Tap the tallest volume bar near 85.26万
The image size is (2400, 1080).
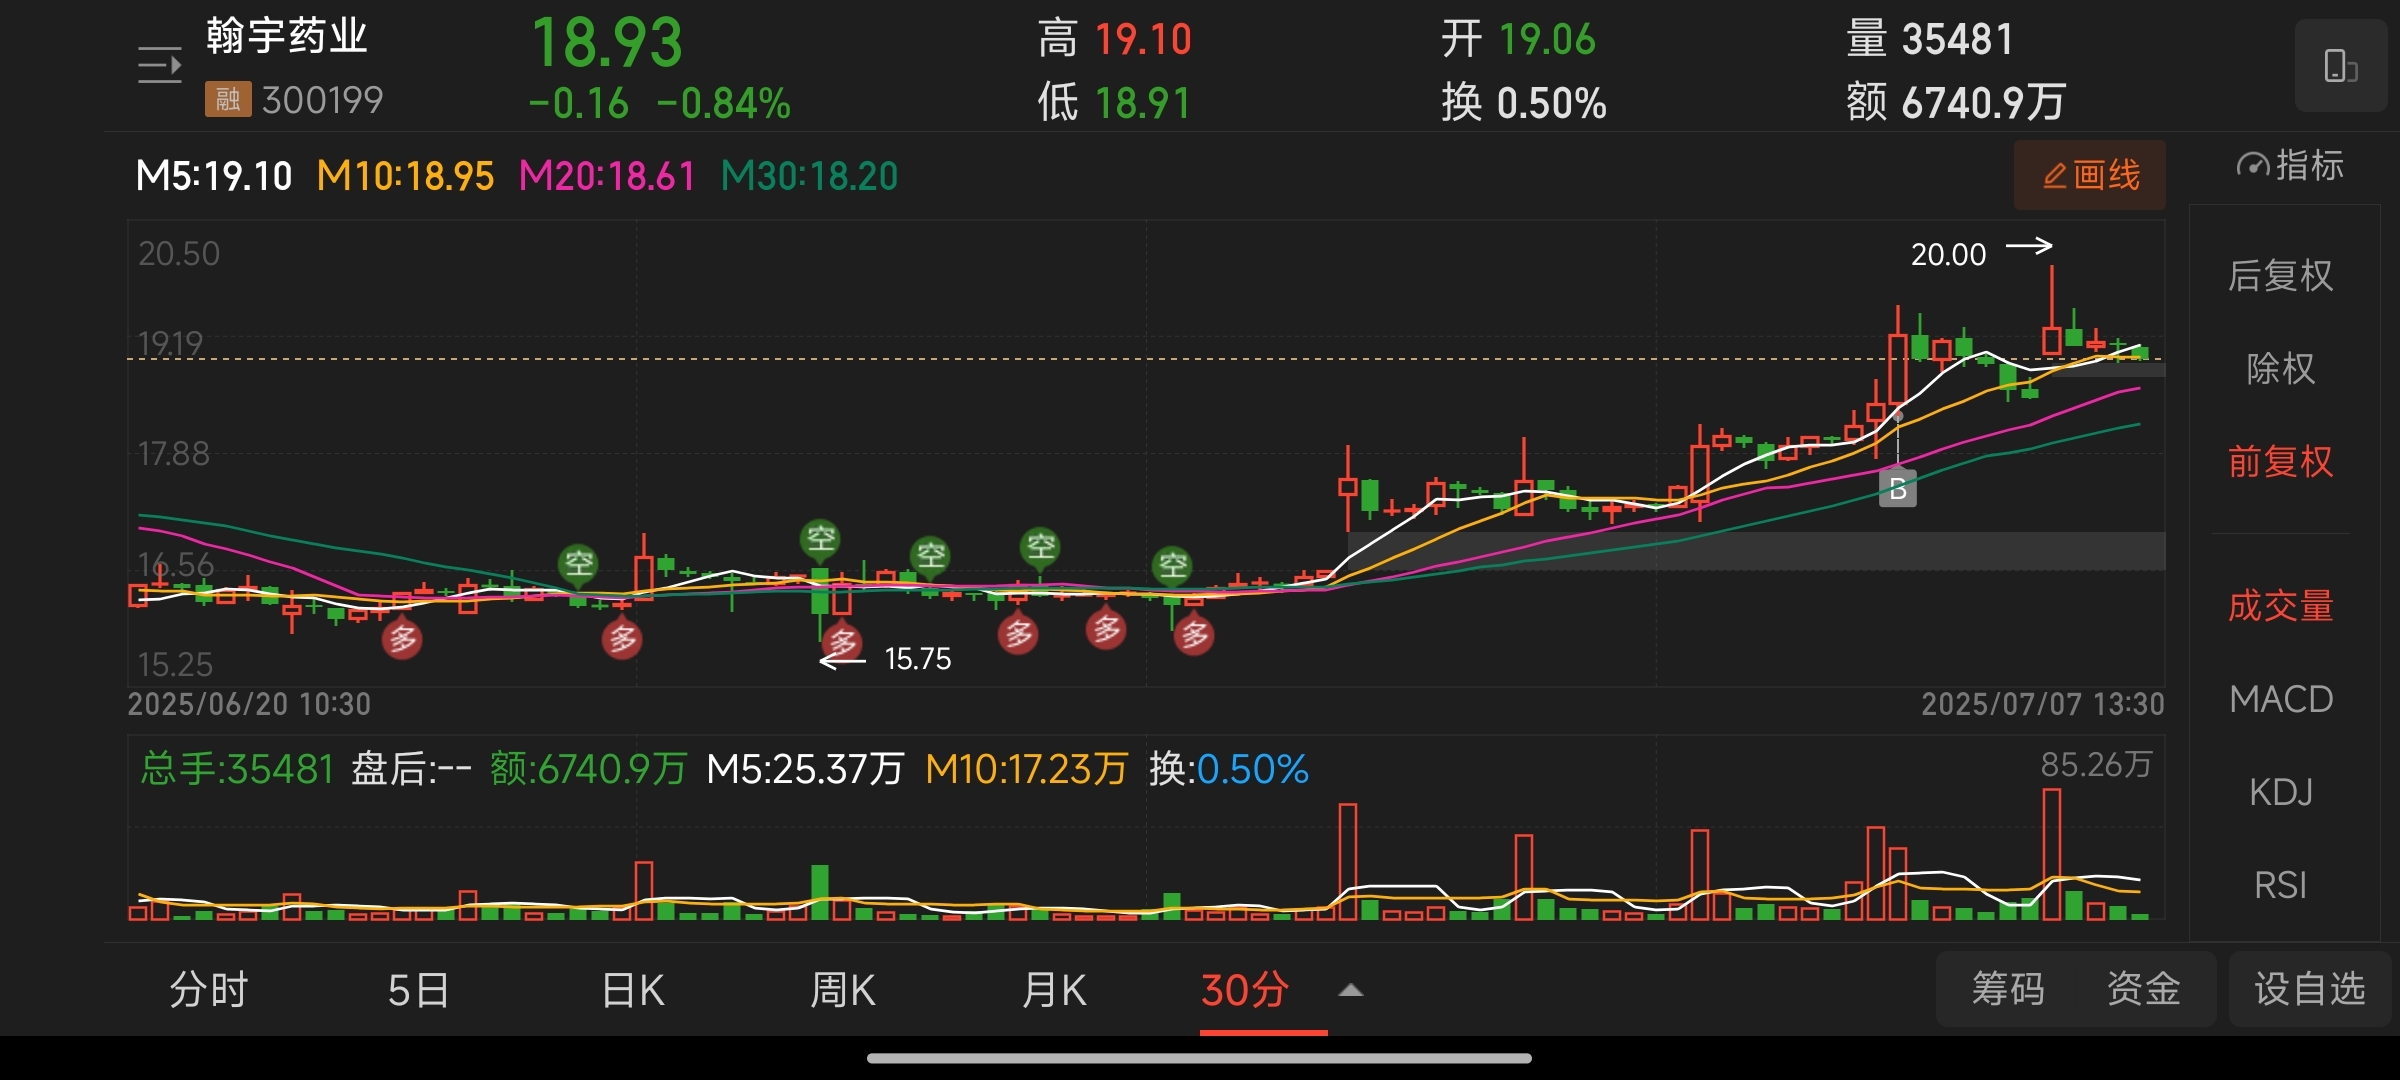[2052, 854]
